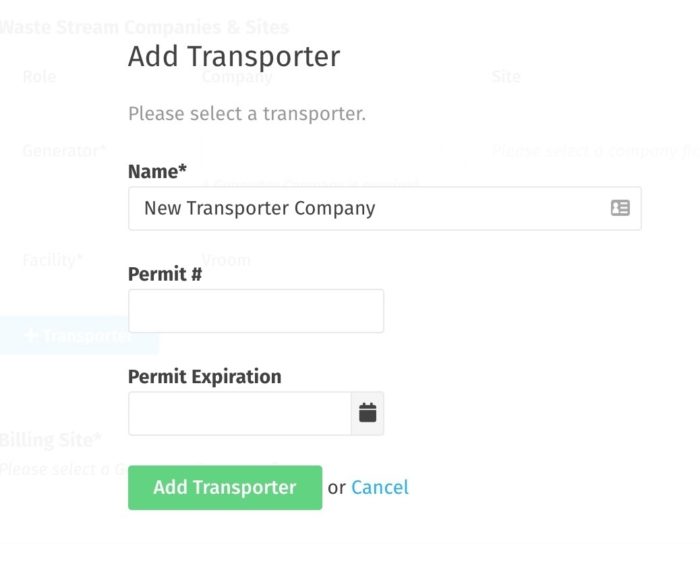Viewport: 700px width, 564px height.
Task: Open the calendar date picker icon
Action: click(367, 413)
